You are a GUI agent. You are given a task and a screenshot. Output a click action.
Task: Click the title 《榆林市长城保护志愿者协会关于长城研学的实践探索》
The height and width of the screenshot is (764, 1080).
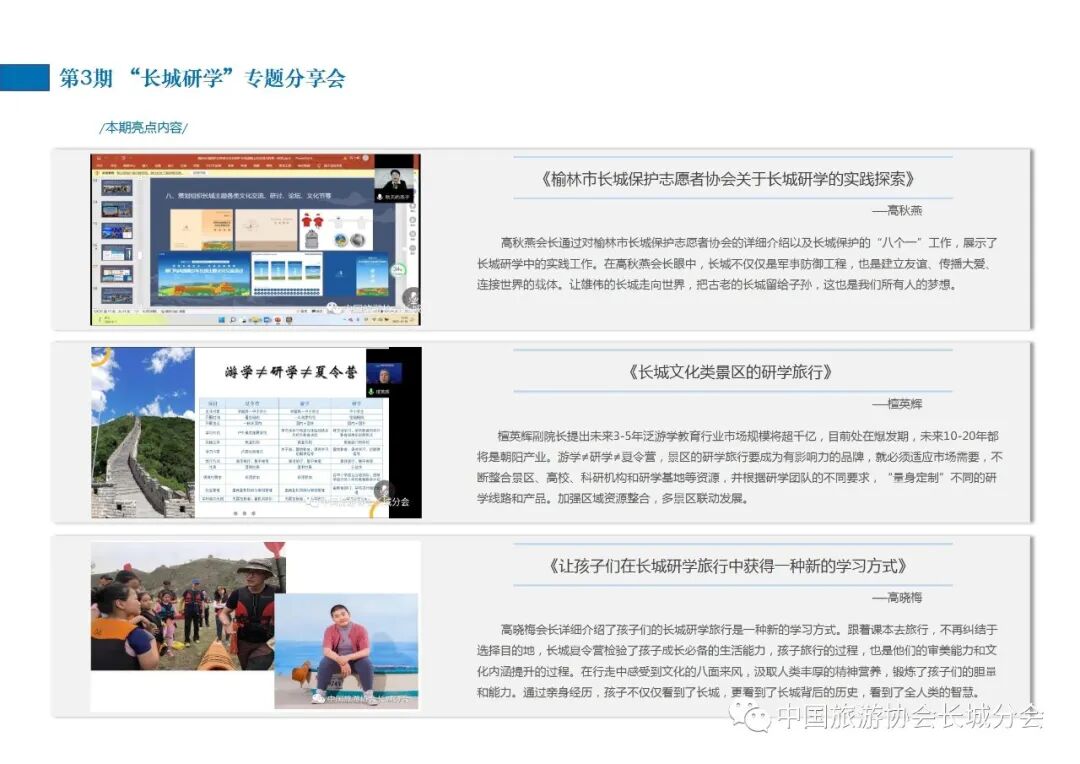[x=728, y=179]
